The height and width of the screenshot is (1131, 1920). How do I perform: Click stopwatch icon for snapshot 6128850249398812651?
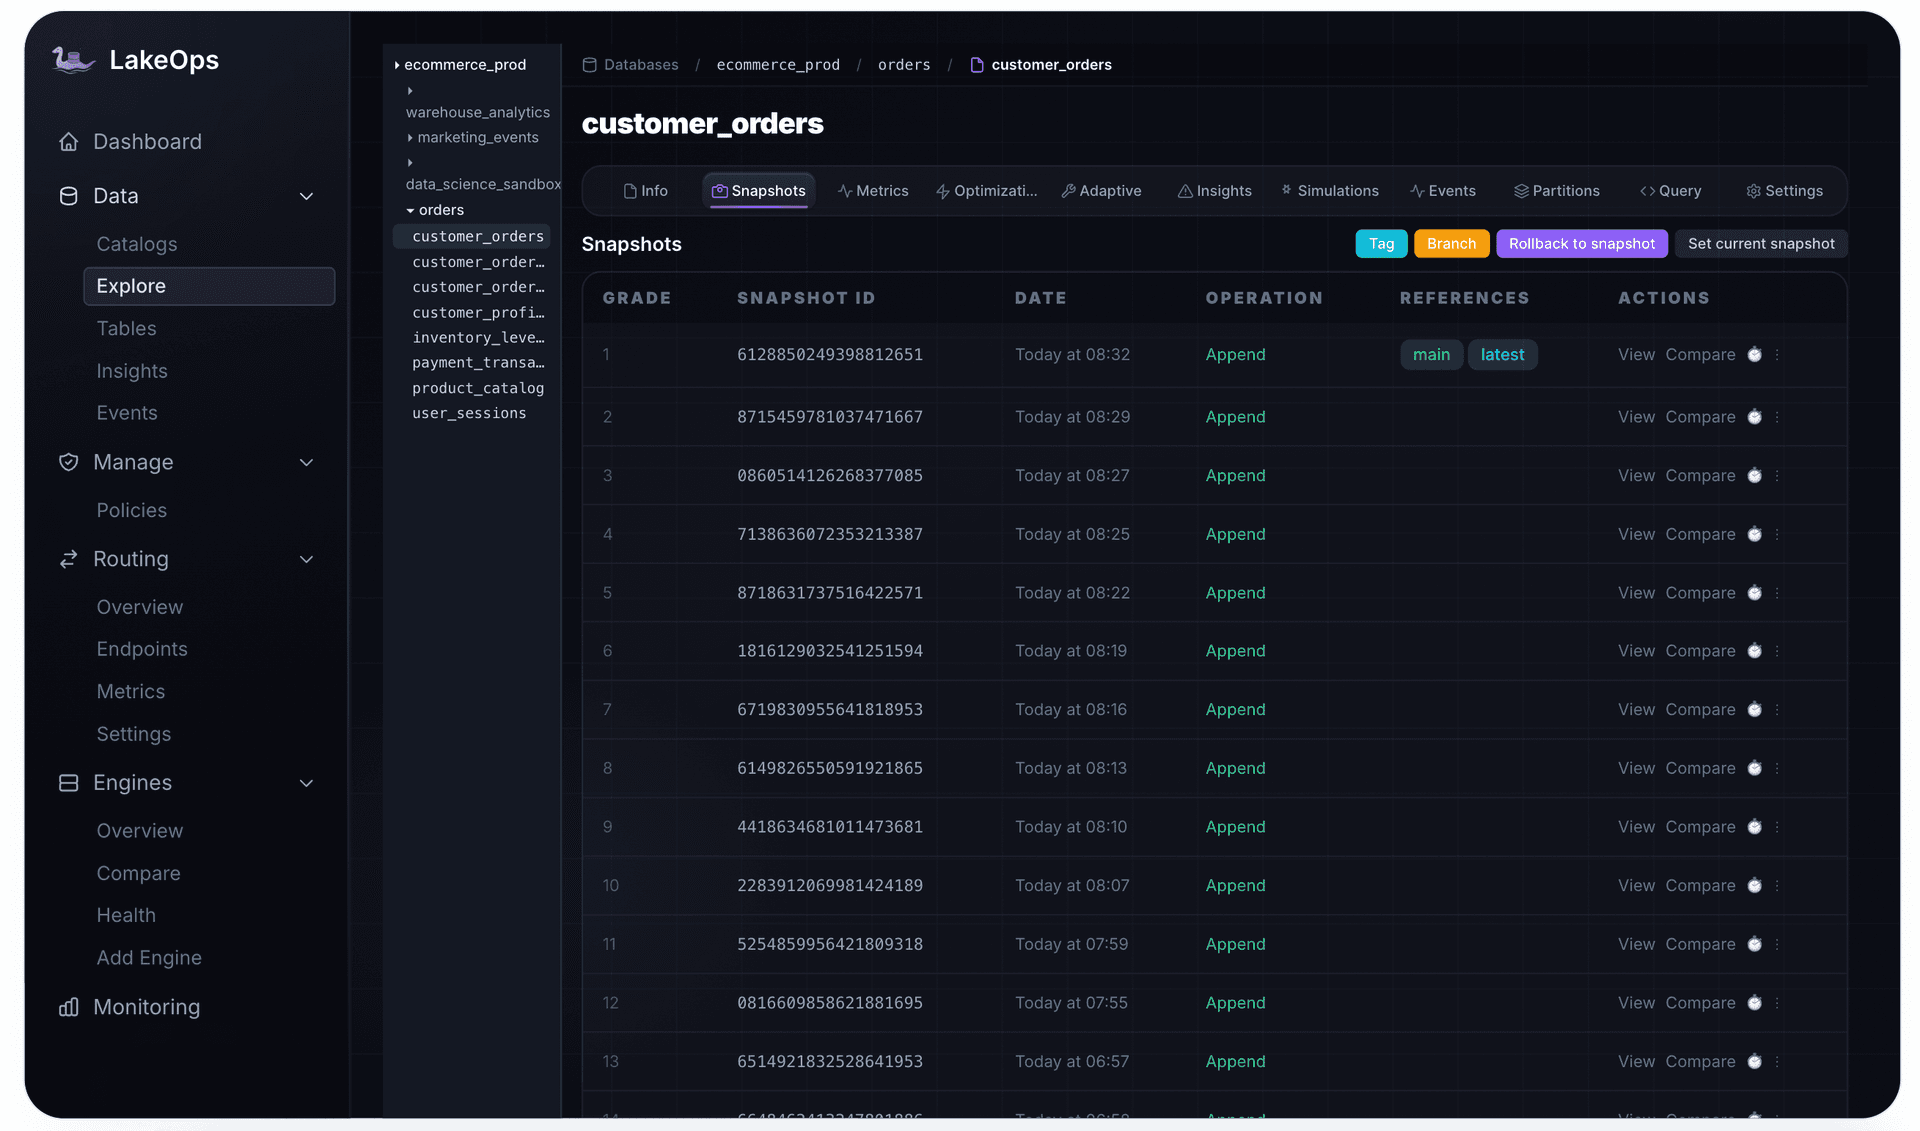tap(1754, 355)
